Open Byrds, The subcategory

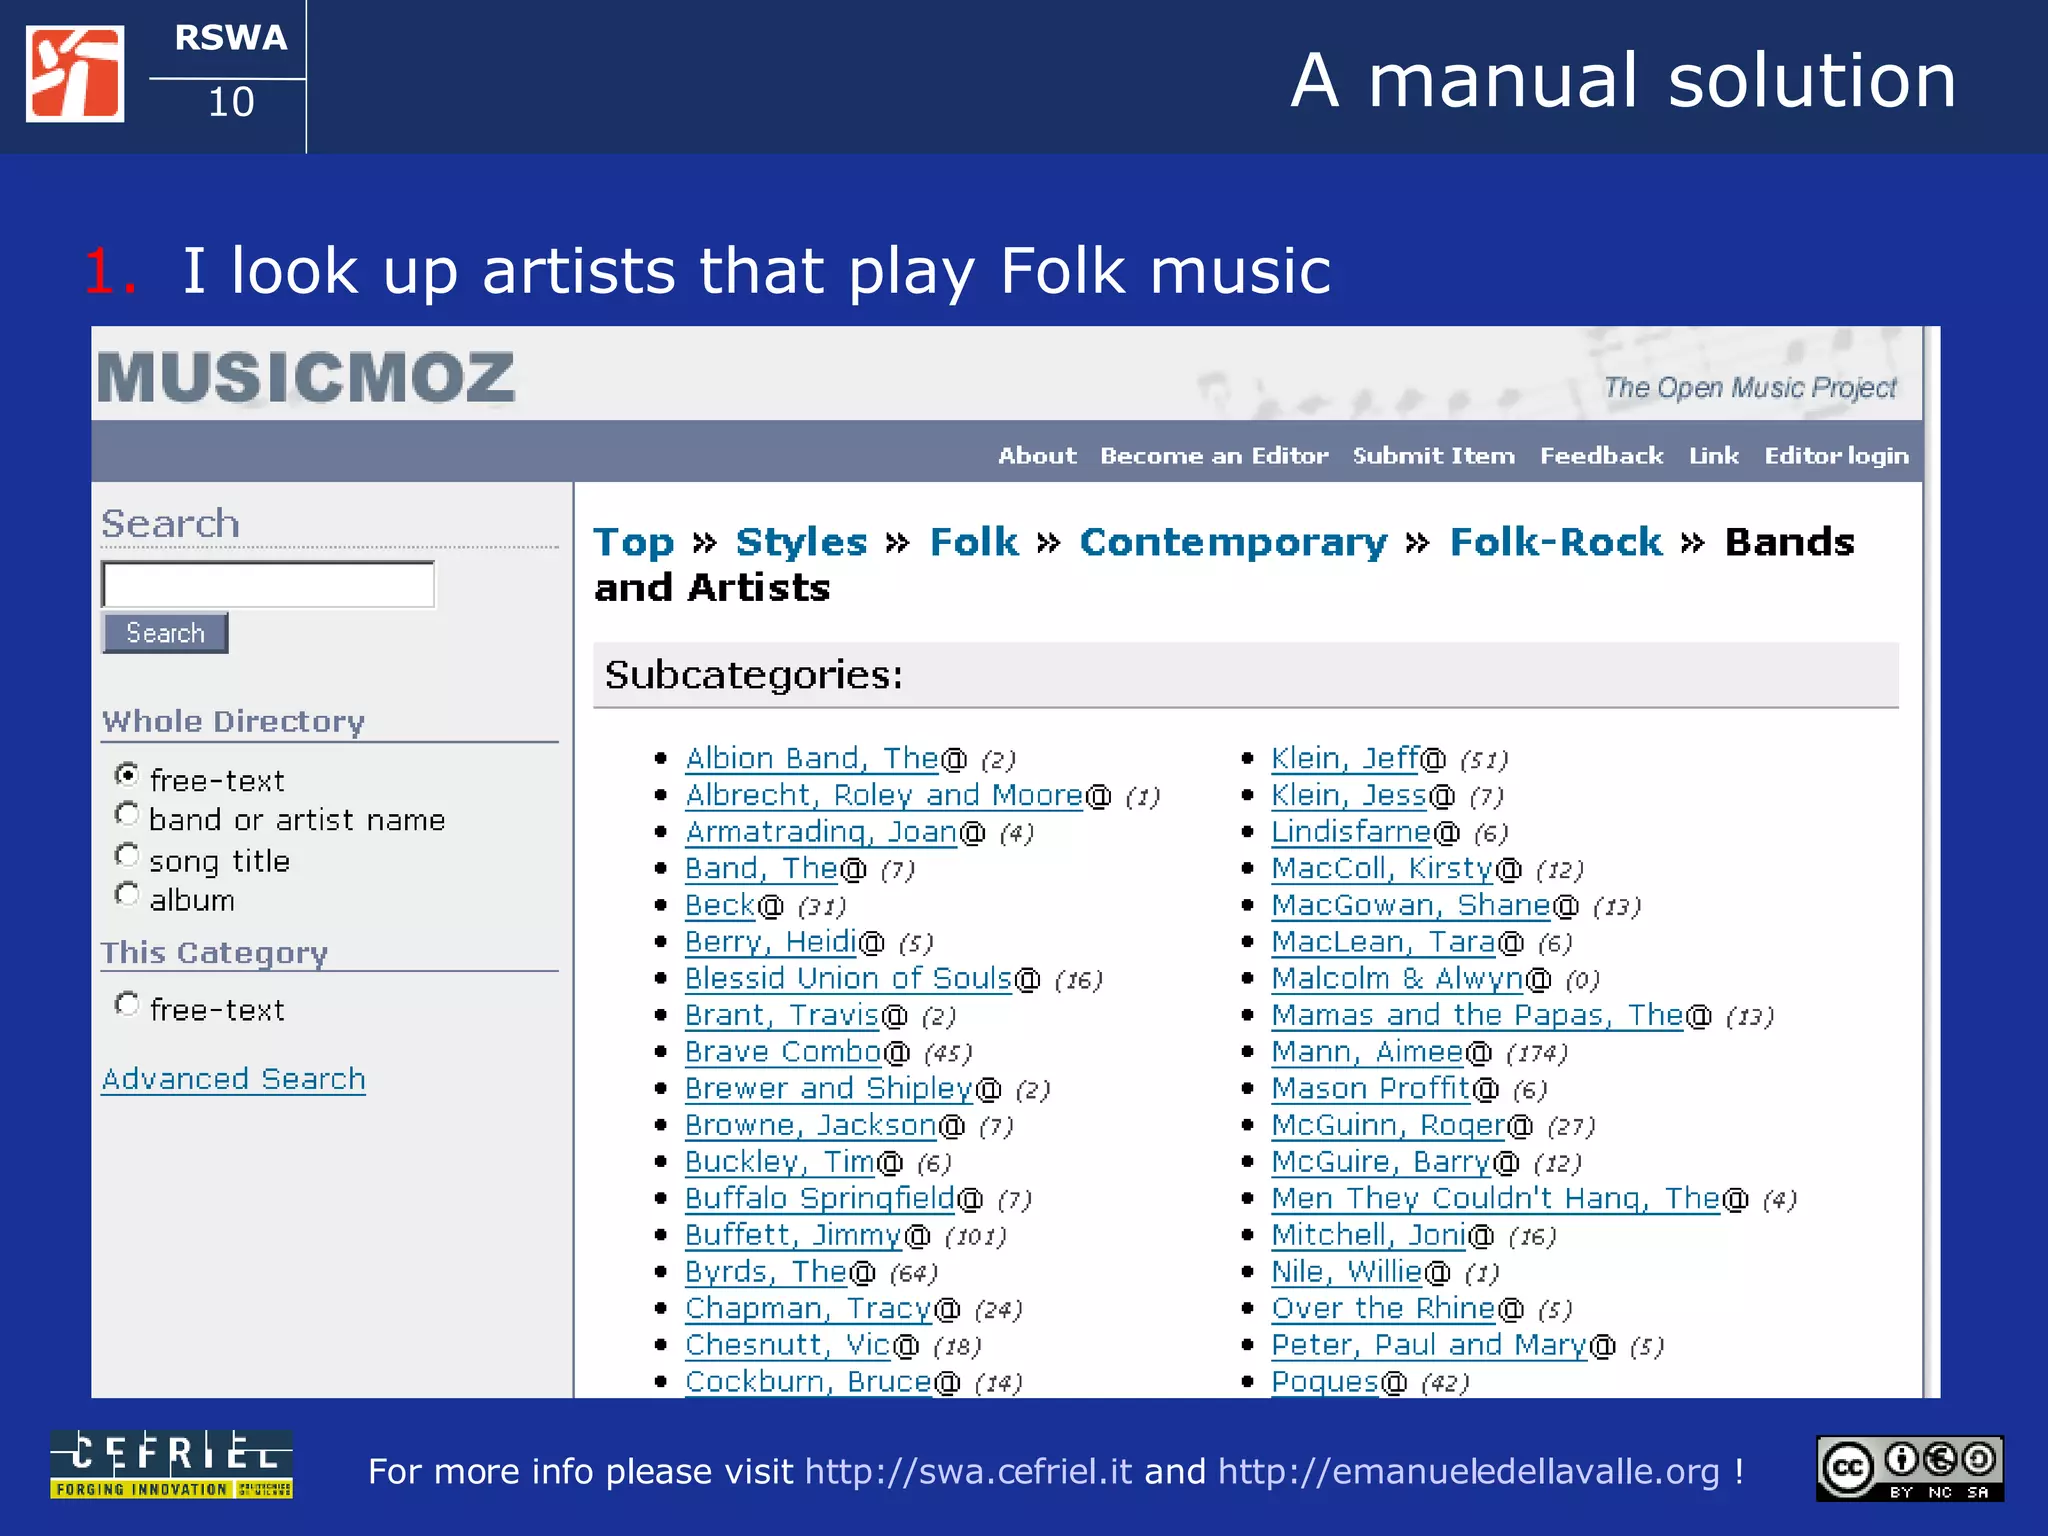[766, 1272]
